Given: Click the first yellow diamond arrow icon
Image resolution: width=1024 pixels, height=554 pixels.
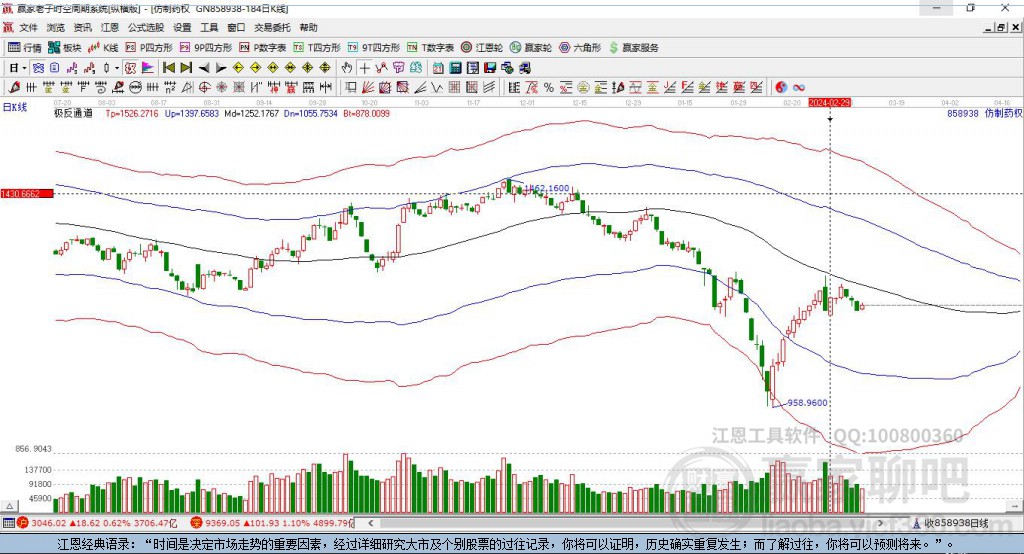Looking at the screenshot, I should tap(238, 68).
